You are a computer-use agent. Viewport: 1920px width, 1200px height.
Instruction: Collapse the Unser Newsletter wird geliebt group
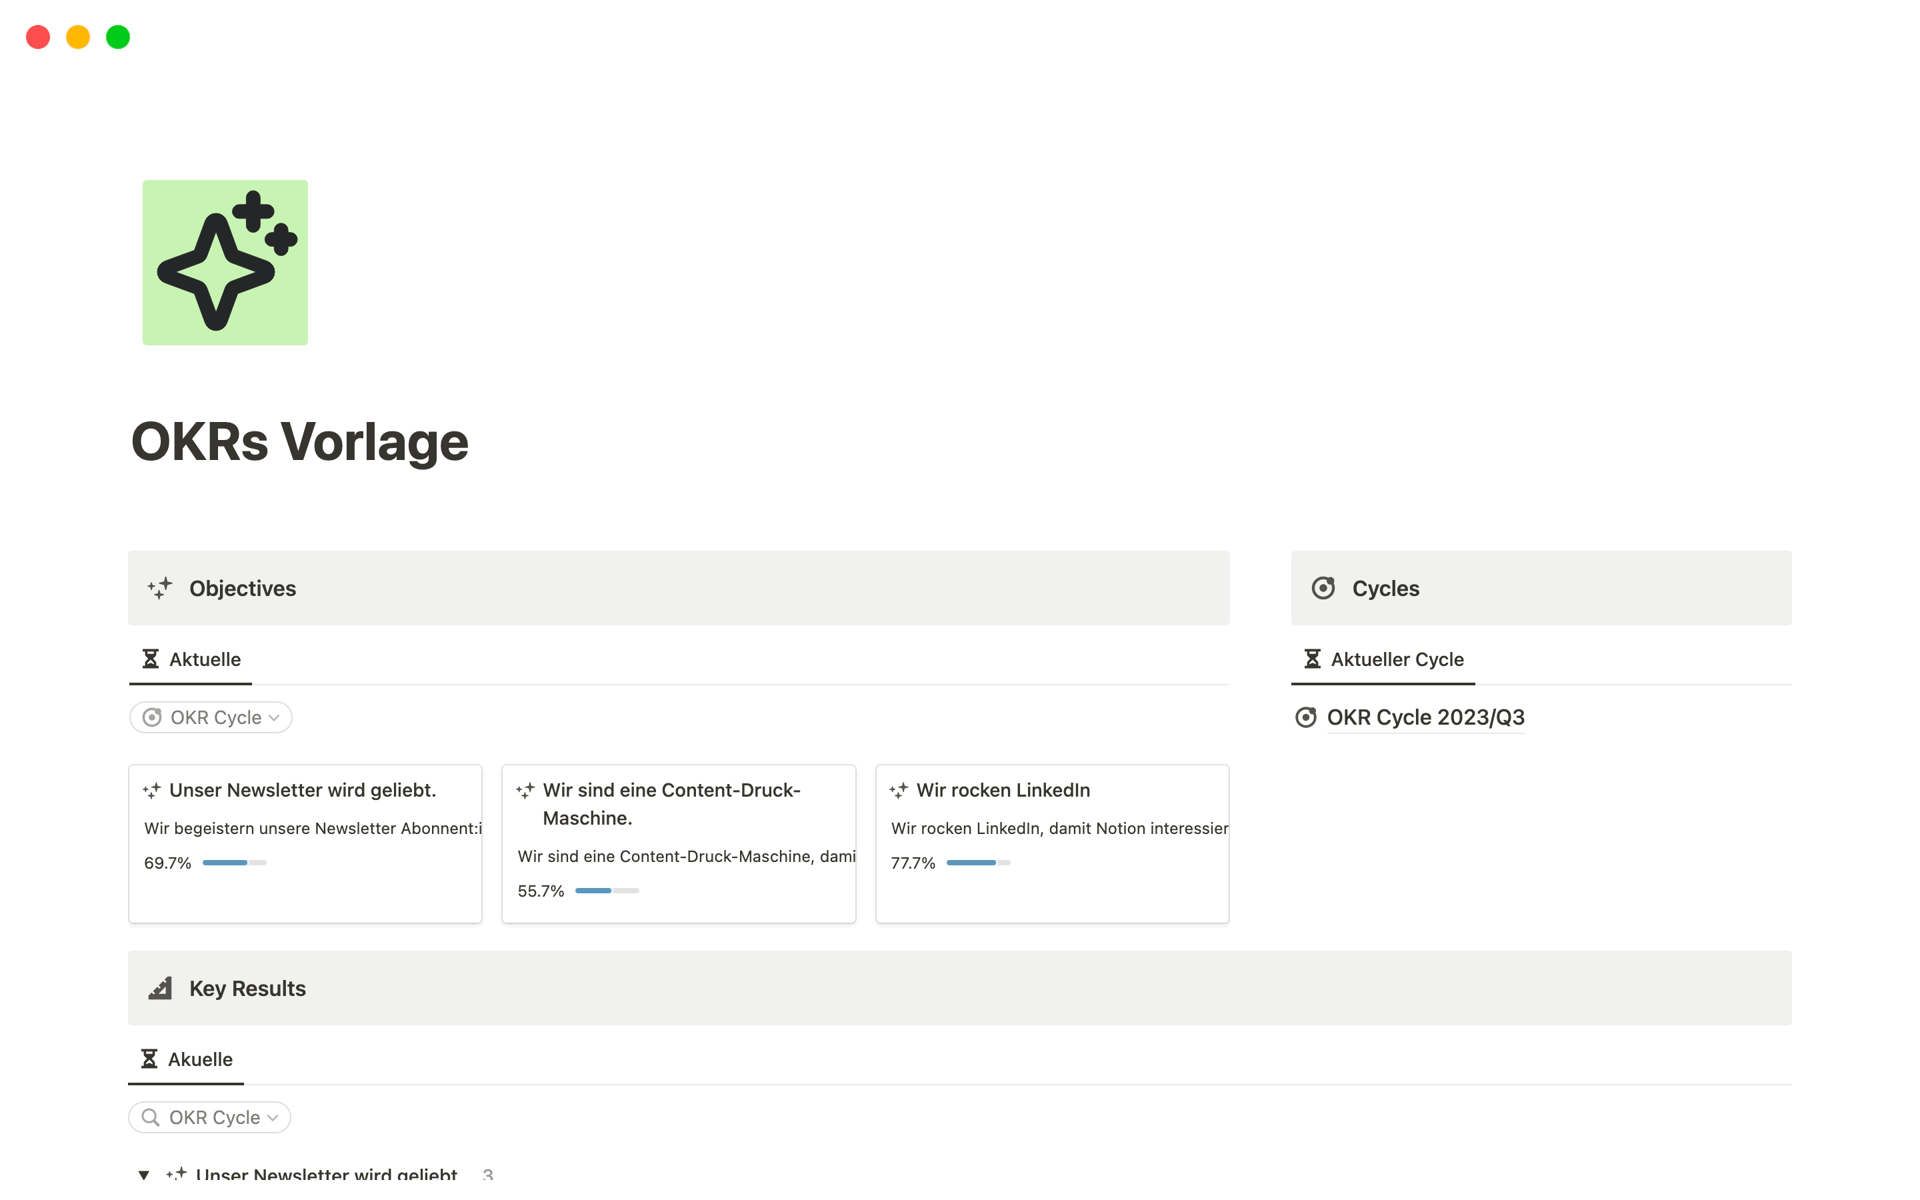[144, 1174]
